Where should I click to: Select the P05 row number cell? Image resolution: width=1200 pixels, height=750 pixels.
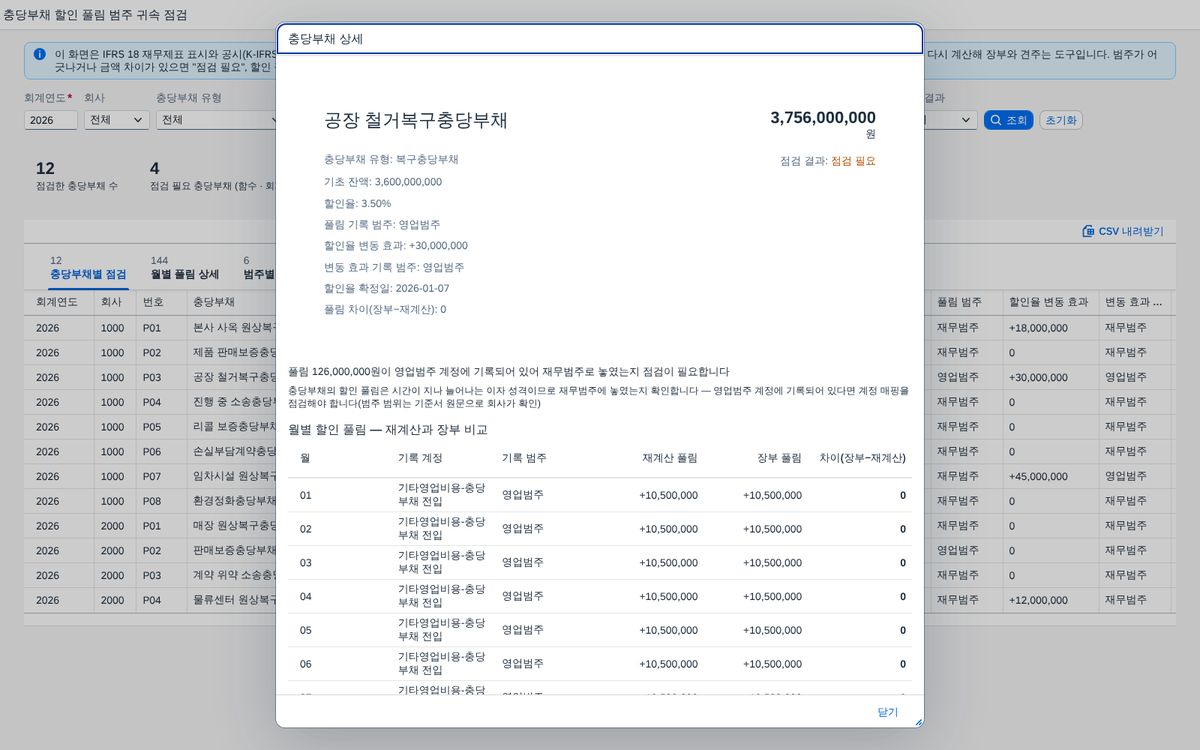[160, 427]
